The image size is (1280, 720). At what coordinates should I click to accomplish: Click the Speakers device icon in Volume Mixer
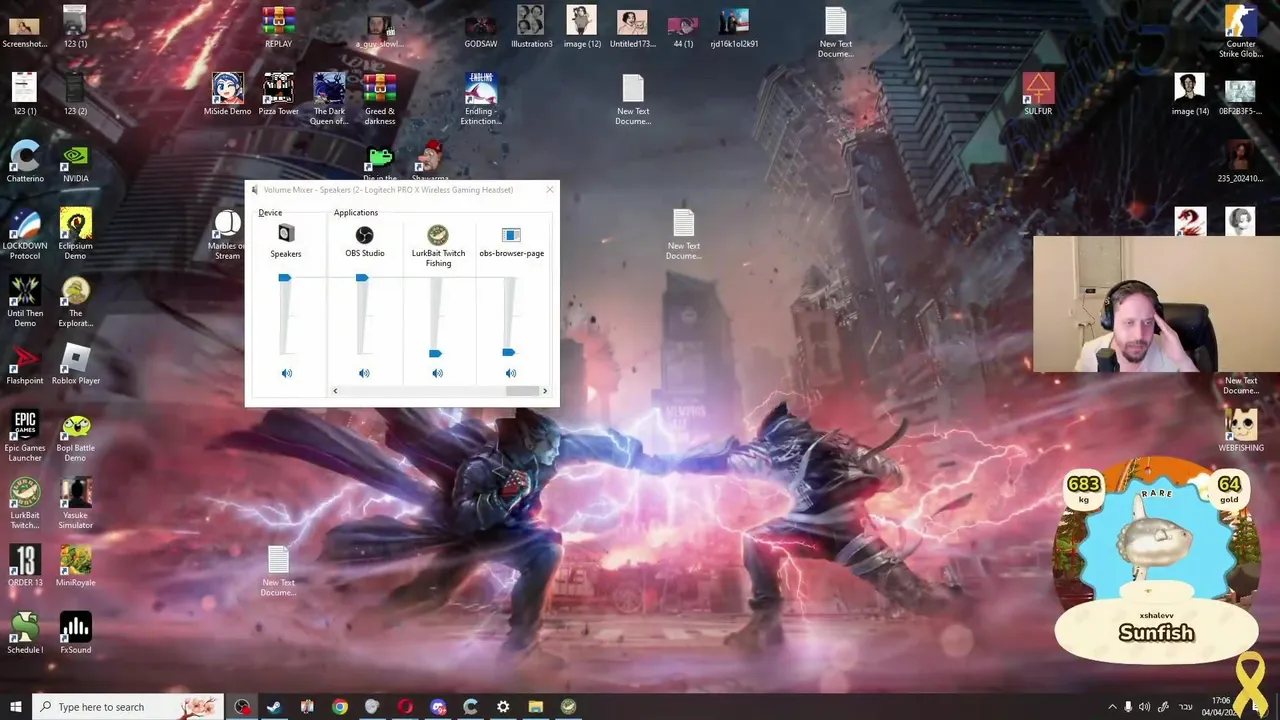286,234
